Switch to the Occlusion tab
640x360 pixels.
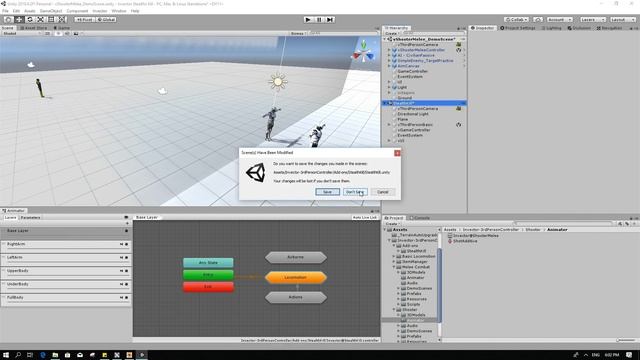coord(579,28)
